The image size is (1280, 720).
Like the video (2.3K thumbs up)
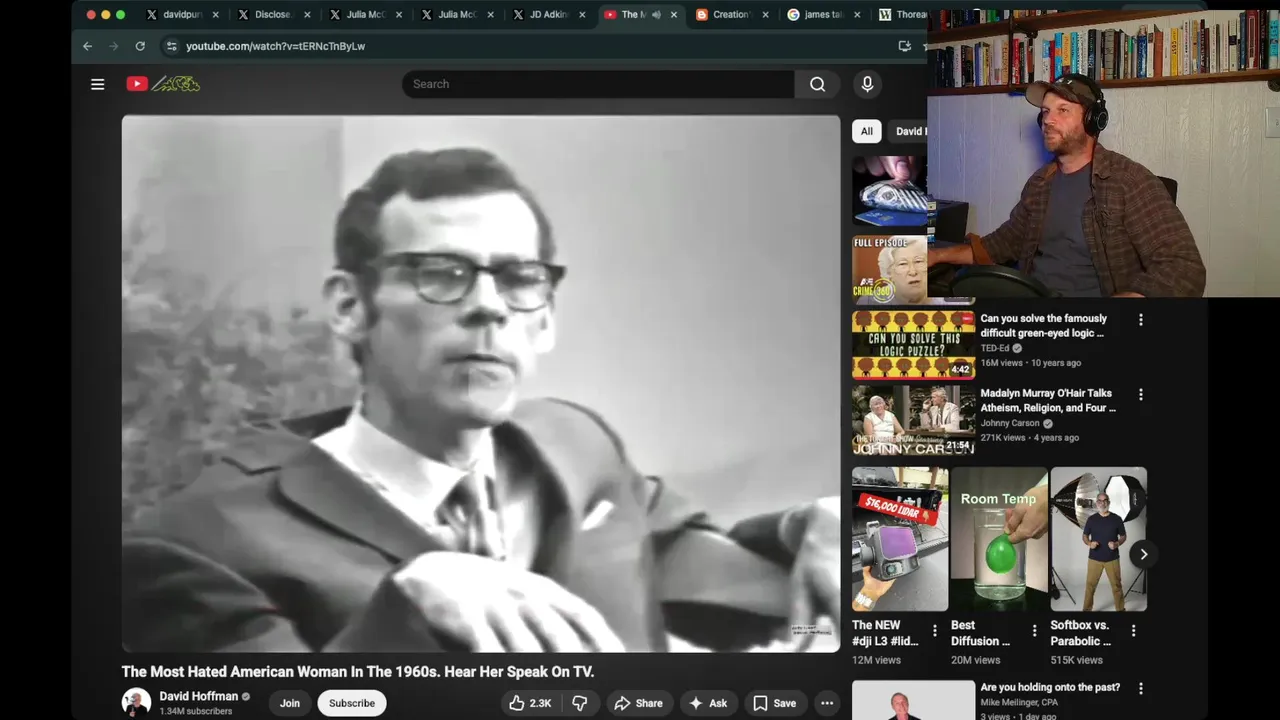(530, 703)
